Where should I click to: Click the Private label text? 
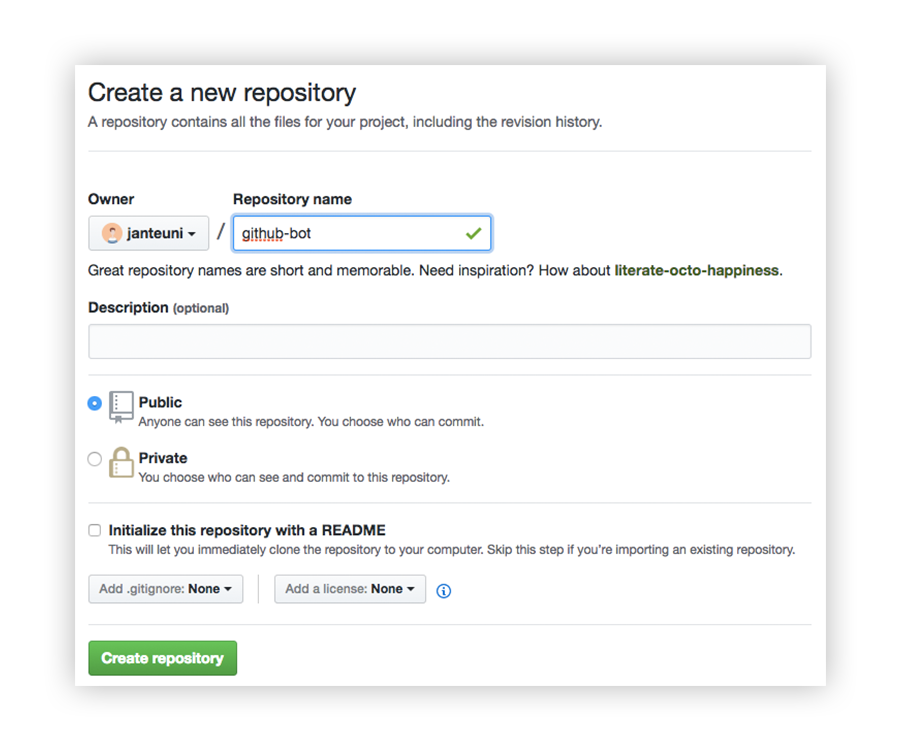tap(163, 458)
